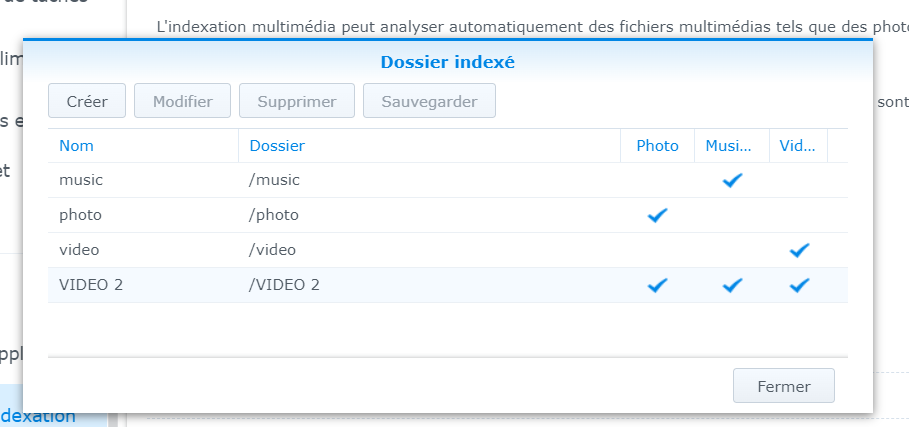Toggle Video checkmark in VIDEO 2 row
This screenshot has height=427, width=909.
pos(798,285)
